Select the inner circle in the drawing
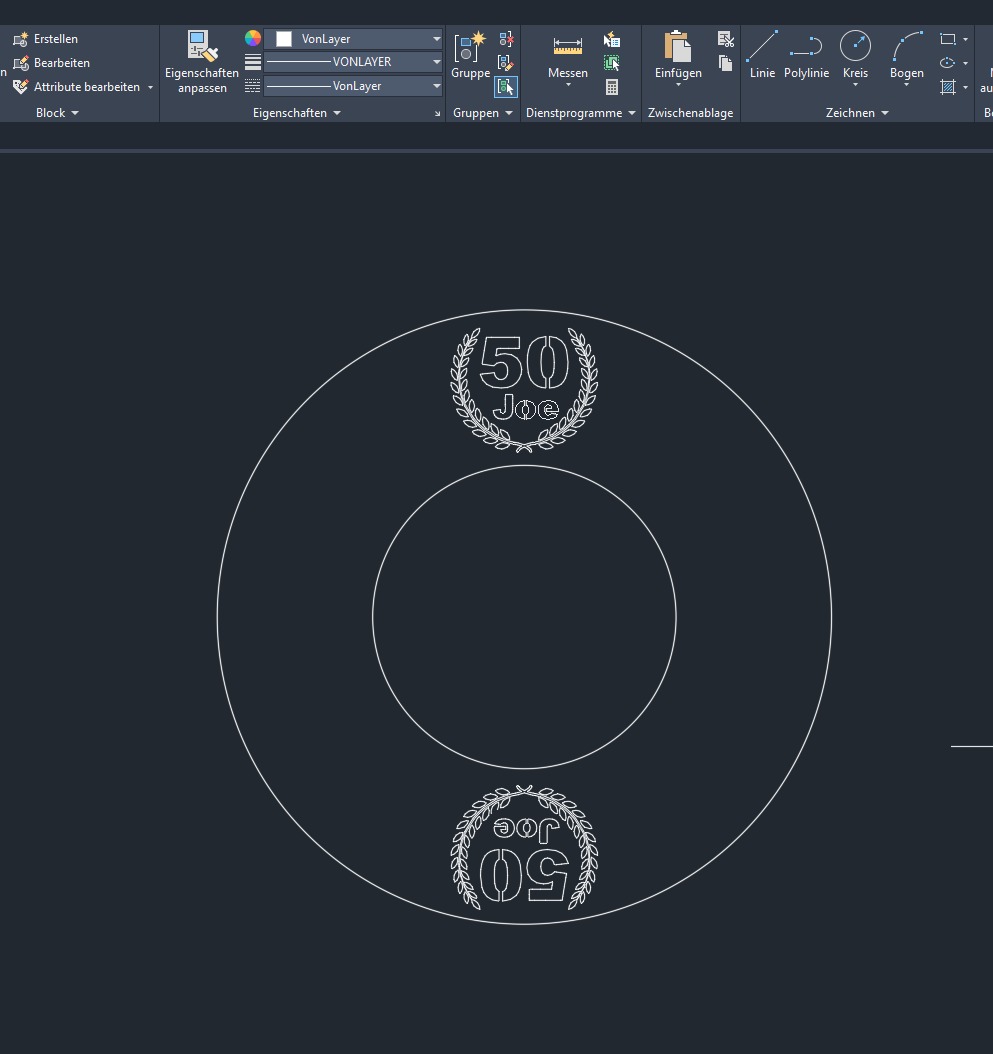Viewport: 993px width, 1054px height. click(373, 617)
